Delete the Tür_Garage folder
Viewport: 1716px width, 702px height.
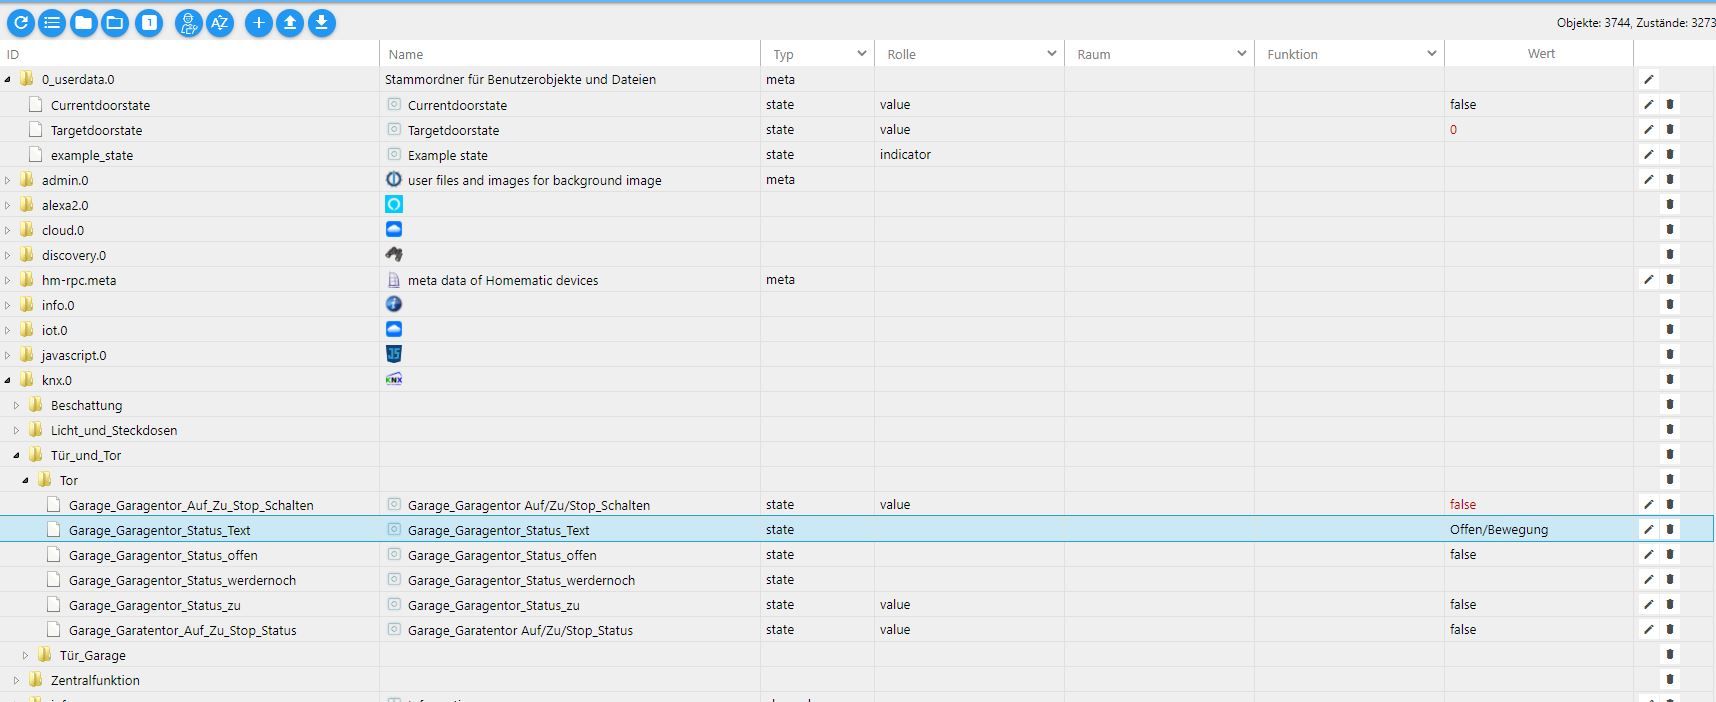coord(1670,654)
